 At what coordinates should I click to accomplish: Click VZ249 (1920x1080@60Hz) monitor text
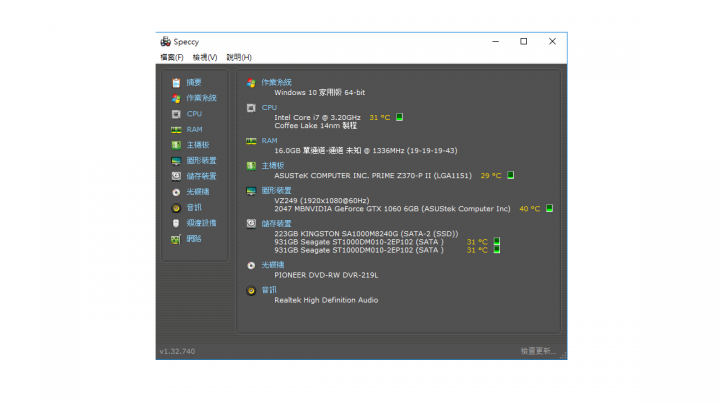pos(321,201)
